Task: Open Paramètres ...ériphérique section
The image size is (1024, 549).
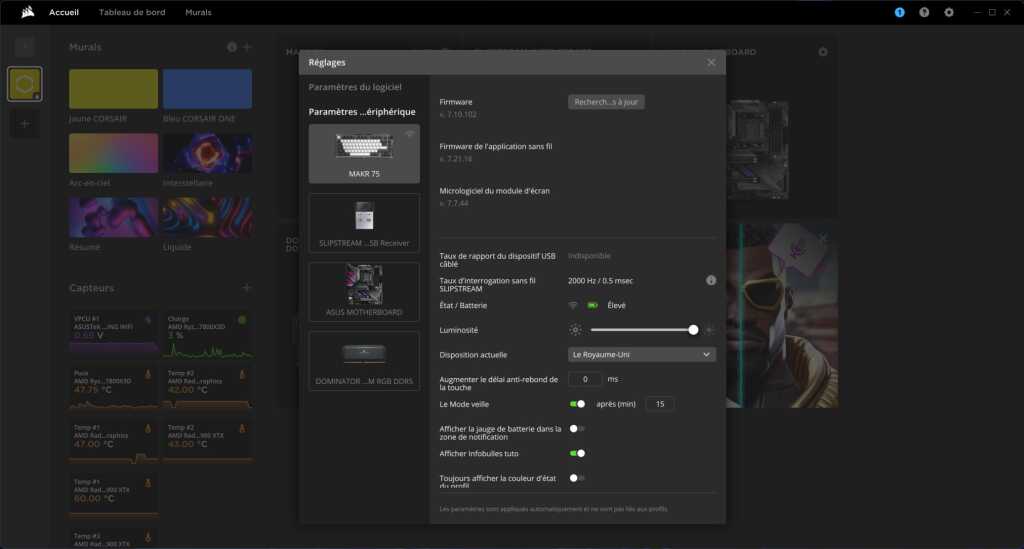Action: 362,112
